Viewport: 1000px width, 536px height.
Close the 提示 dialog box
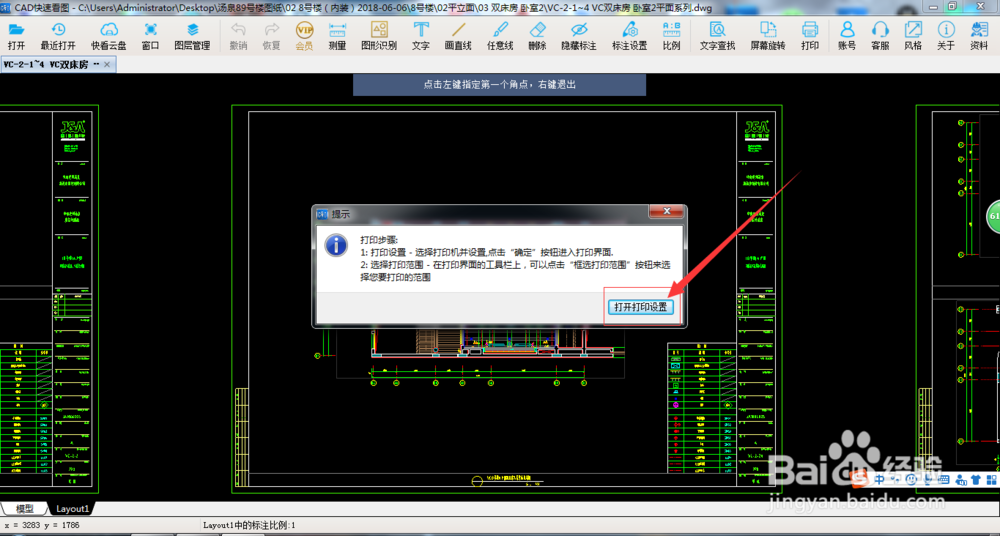666,213
